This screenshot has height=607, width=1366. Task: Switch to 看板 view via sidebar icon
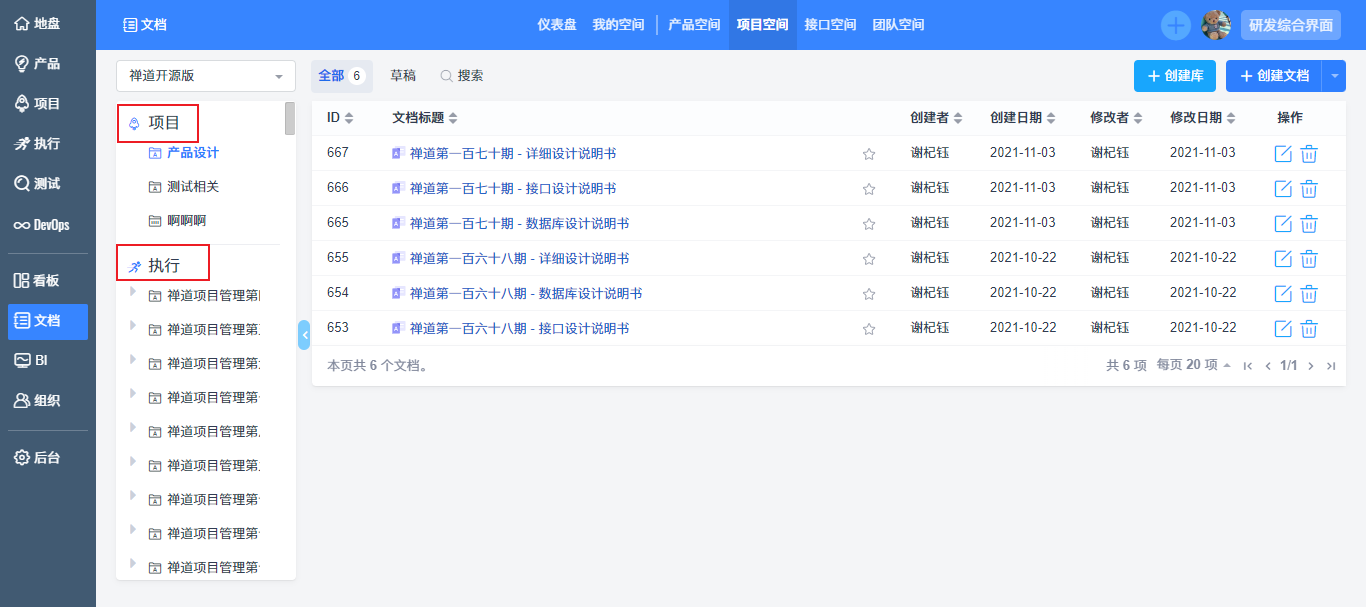point(42,279)
